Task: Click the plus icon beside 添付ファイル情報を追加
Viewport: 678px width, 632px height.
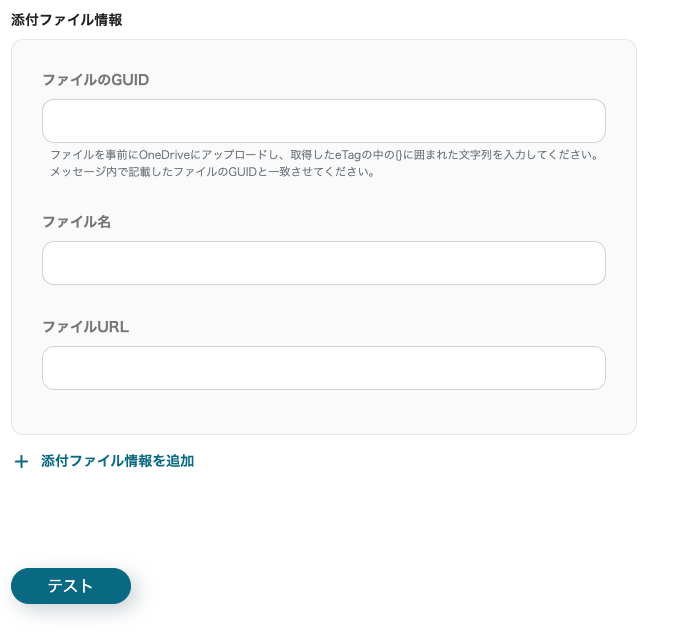Action: (x=22, y=462)
